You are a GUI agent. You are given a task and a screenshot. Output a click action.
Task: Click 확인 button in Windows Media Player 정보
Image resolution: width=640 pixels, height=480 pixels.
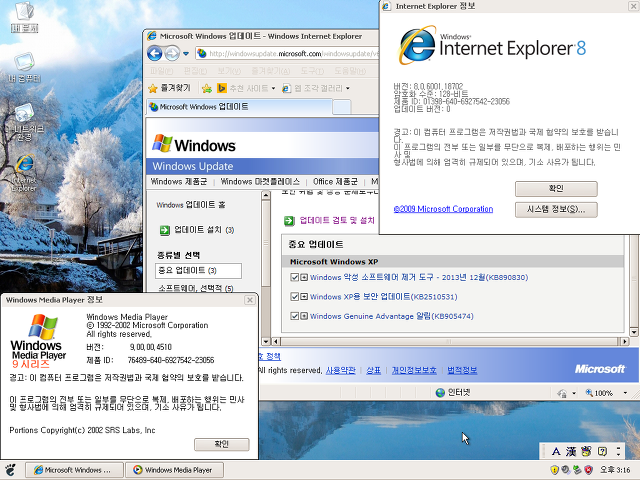pos(222,444)
